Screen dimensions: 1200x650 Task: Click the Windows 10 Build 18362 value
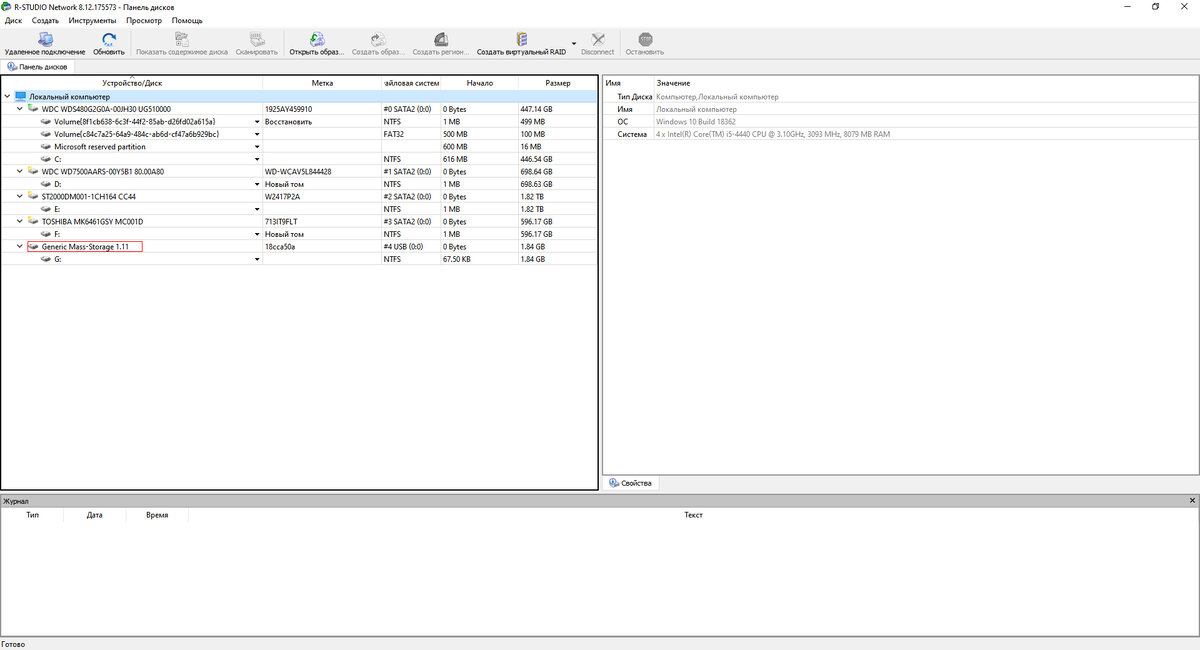[694, 121]
